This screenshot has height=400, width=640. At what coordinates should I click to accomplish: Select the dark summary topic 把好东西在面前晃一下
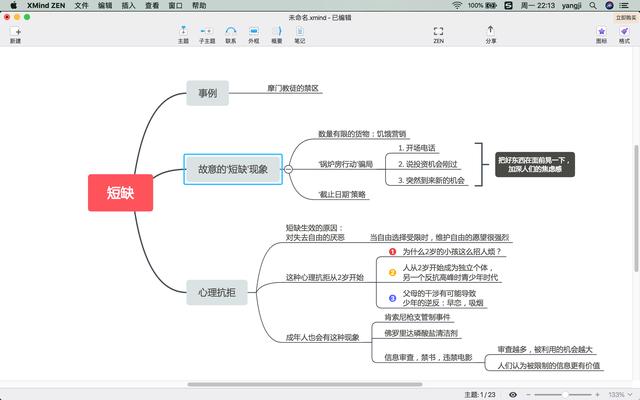pyautogui.click(x=535, y=164)
